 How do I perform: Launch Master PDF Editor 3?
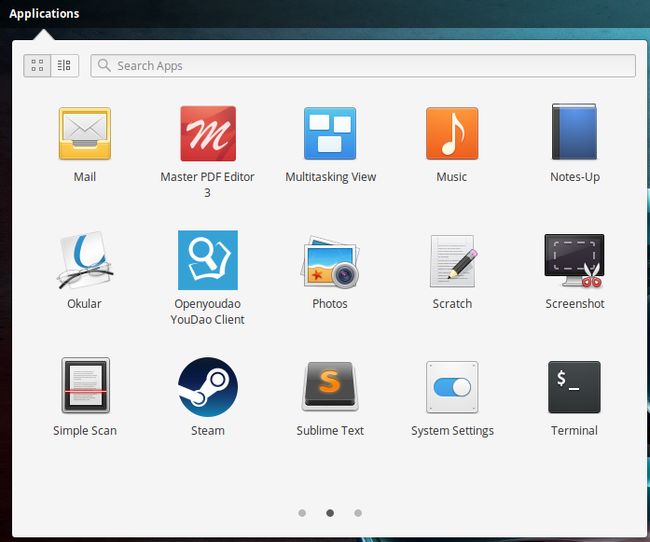click(208, 134)
